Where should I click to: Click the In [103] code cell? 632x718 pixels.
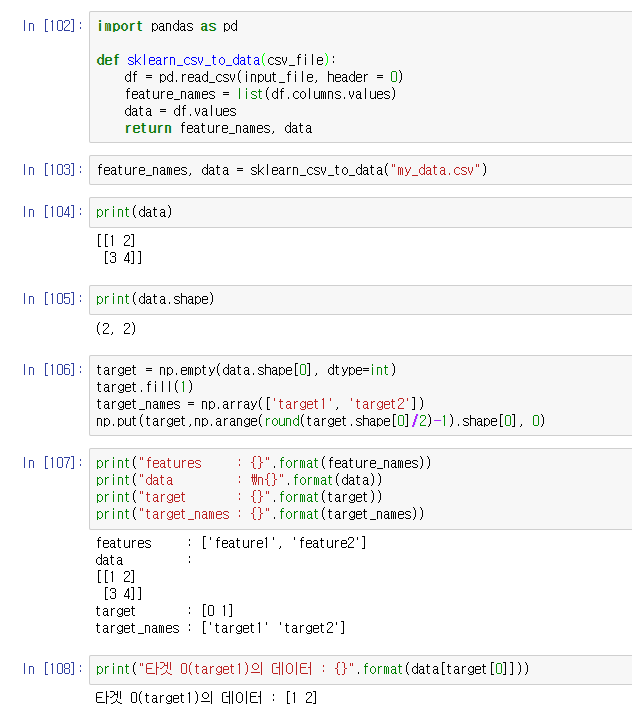[x=361, y=170]
